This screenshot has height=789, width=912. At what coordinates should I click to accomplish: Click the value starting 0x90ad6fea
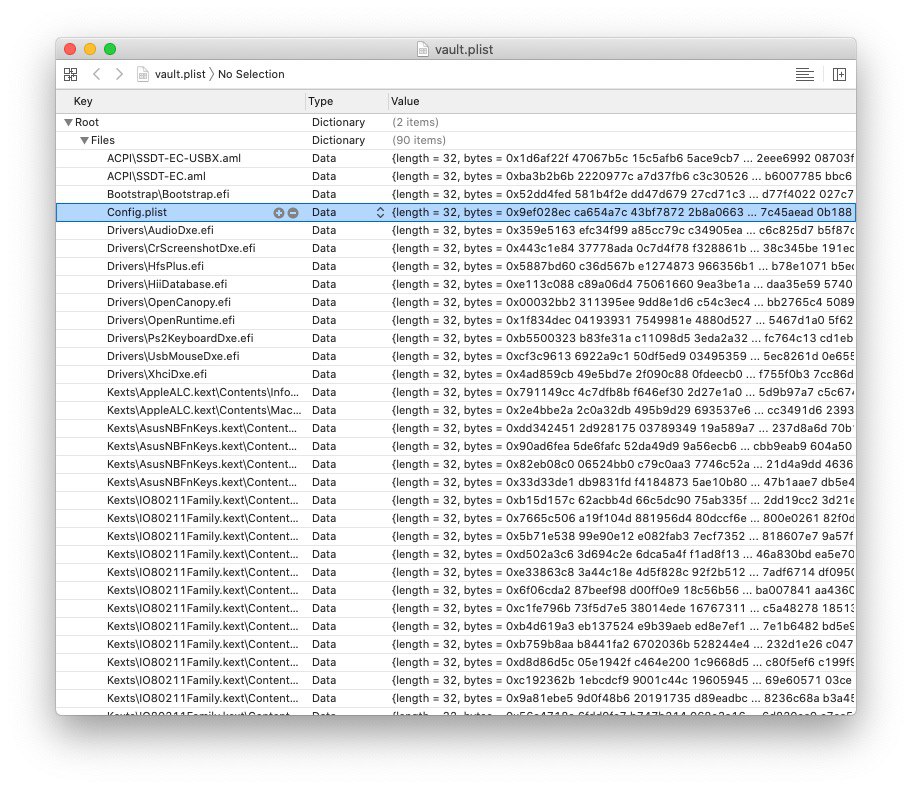[x=622, y=447]
